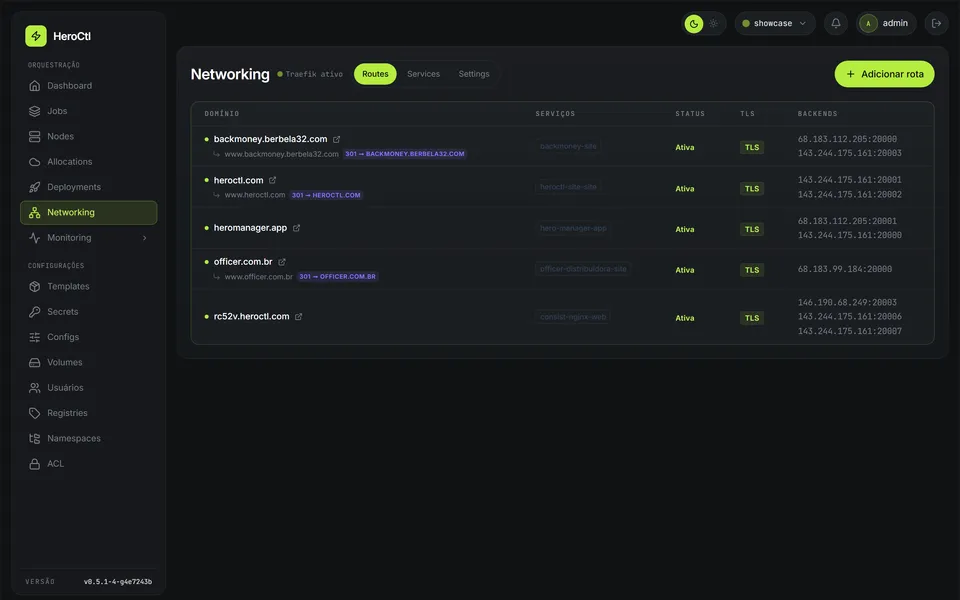Click the DOMÍNIO column header
The image size is (960, 600).
click(222, 114)
